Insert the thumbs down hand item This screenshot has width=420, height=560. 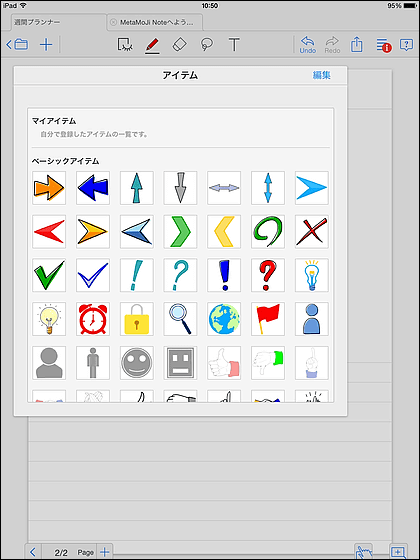(x=268, y=363)
